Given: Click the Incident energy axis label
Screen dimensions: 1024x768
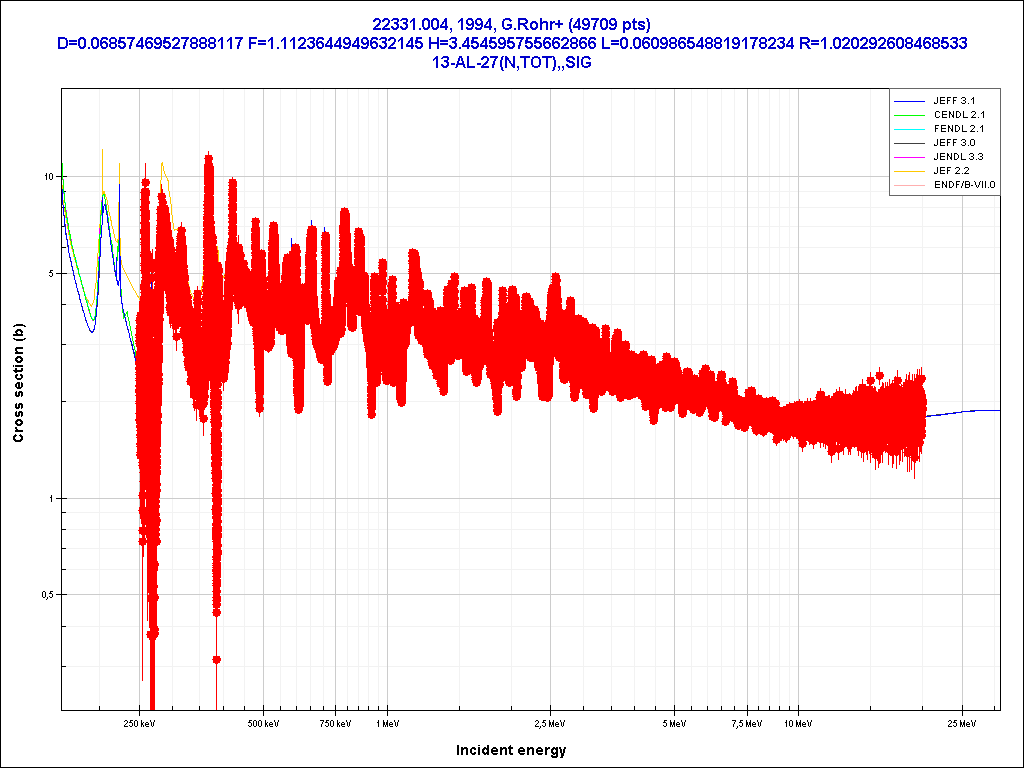Looking at the screenshot, I should 511,750.
